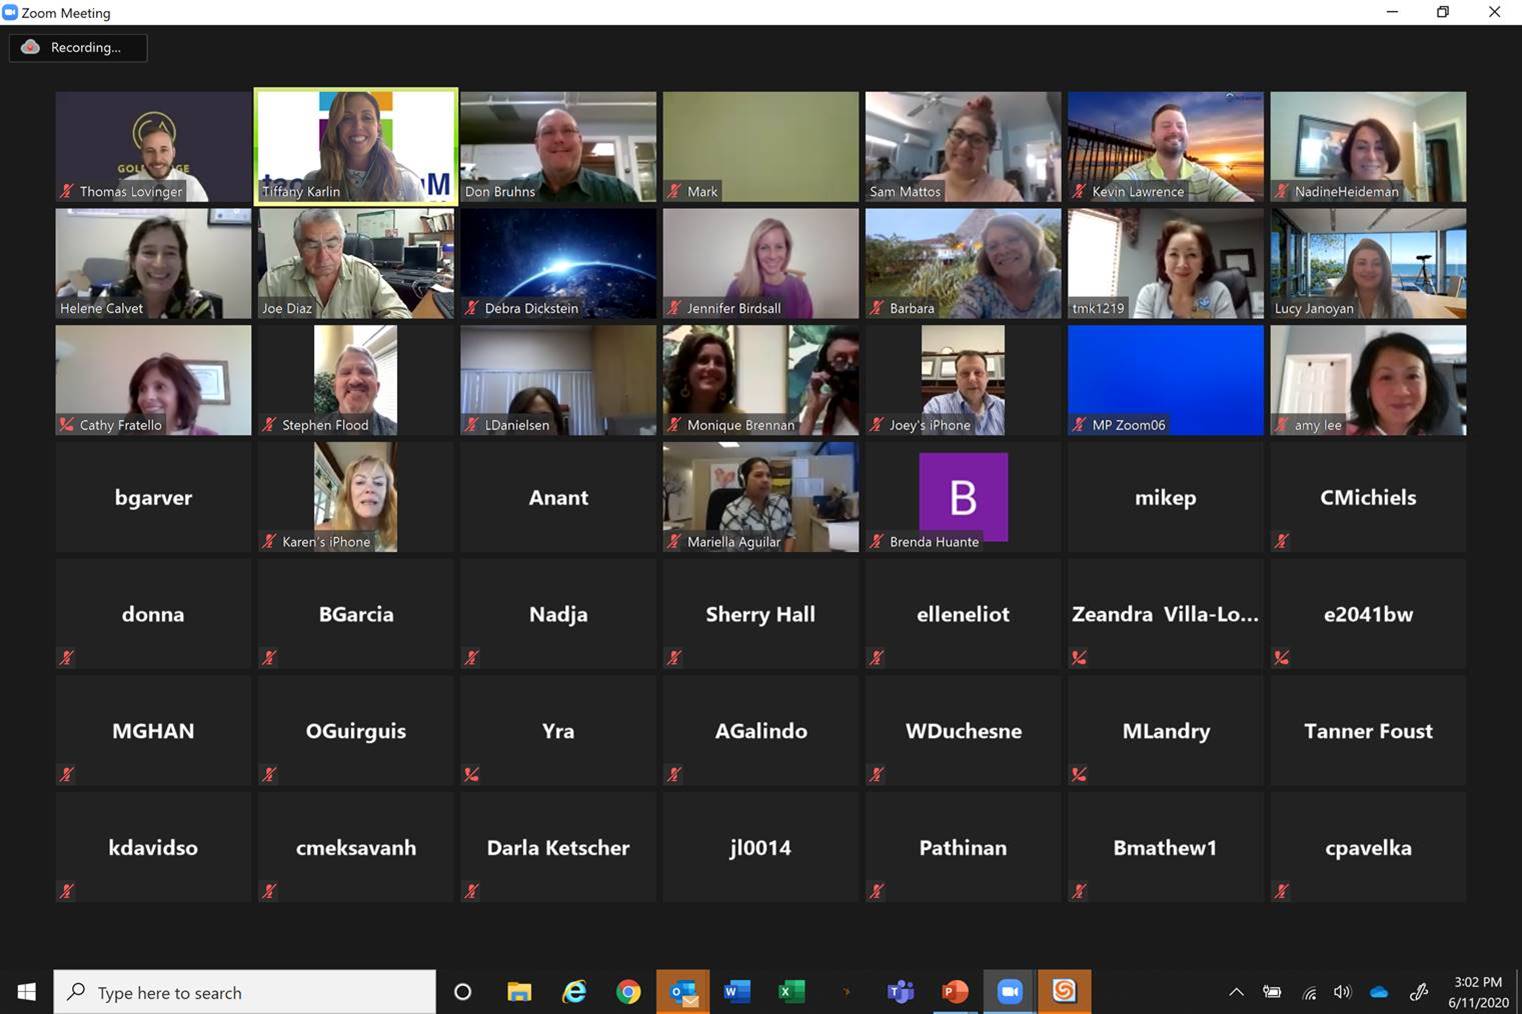The image size is (1522, 1014).
Task: Select the muted mic icon in Sherry Hall's tile
Action: (x=675, y=658)
